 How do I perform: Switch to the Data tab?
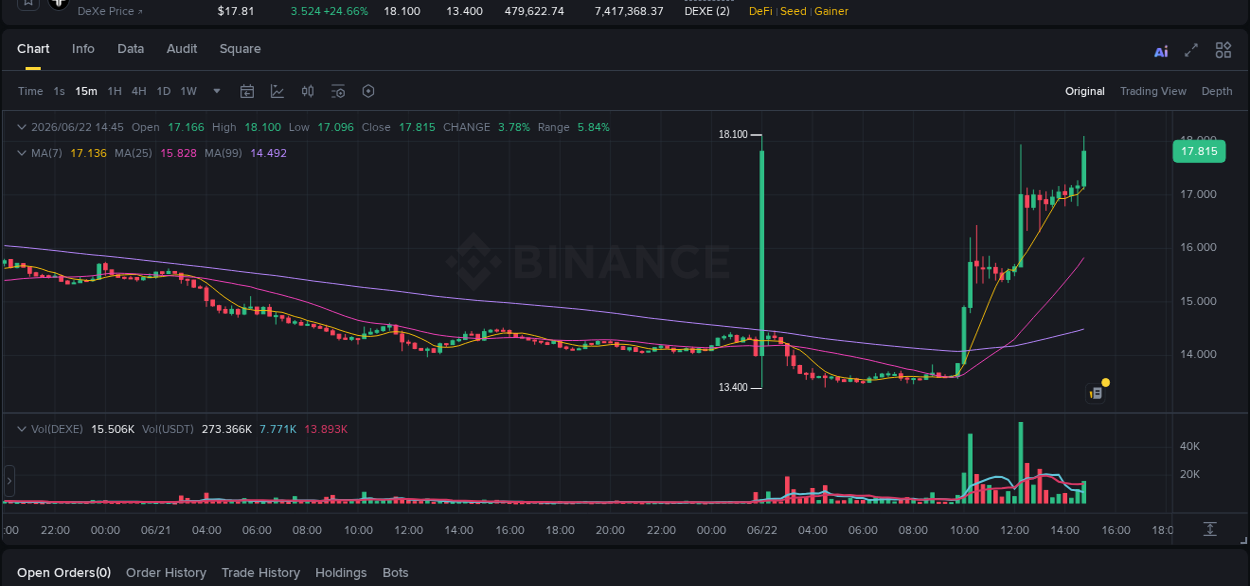coord(130,49)
